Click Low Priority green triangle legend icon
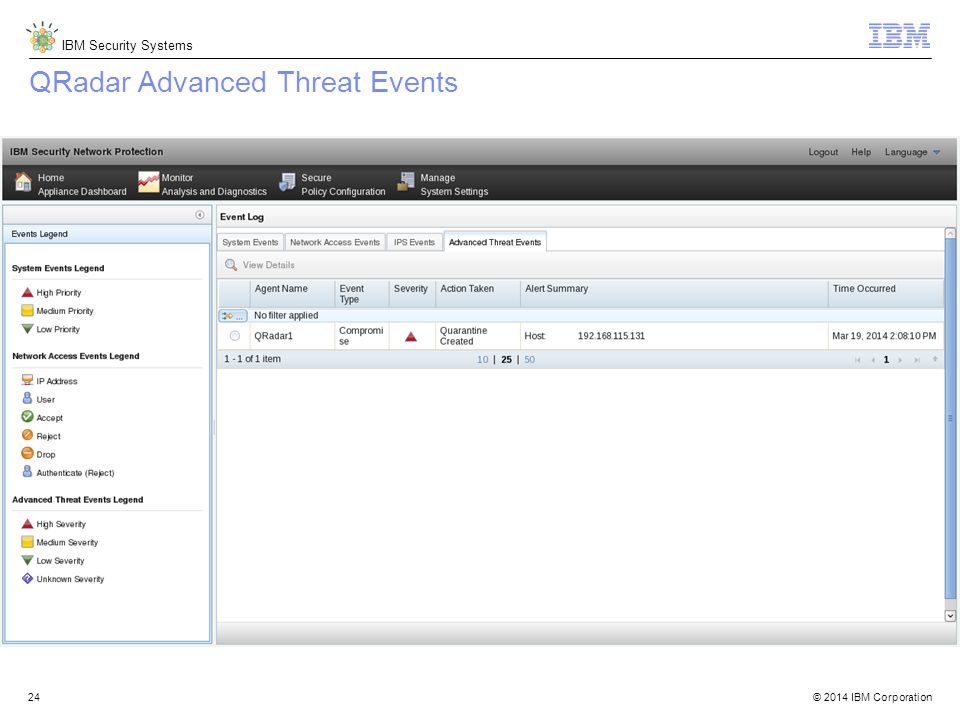 [28, 329]
